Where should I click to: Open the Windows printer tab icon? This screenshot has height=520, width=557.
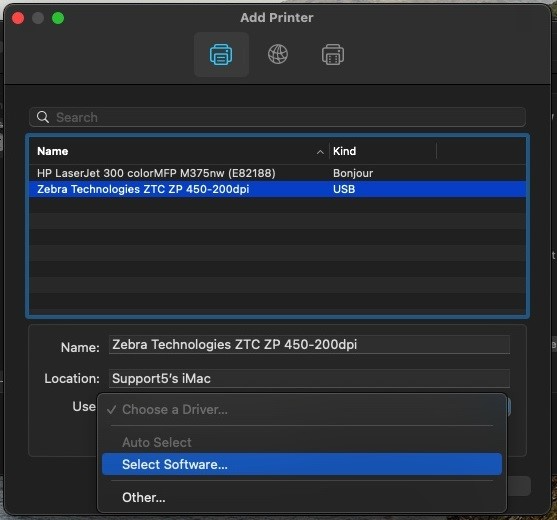click(x=333, y=54)
